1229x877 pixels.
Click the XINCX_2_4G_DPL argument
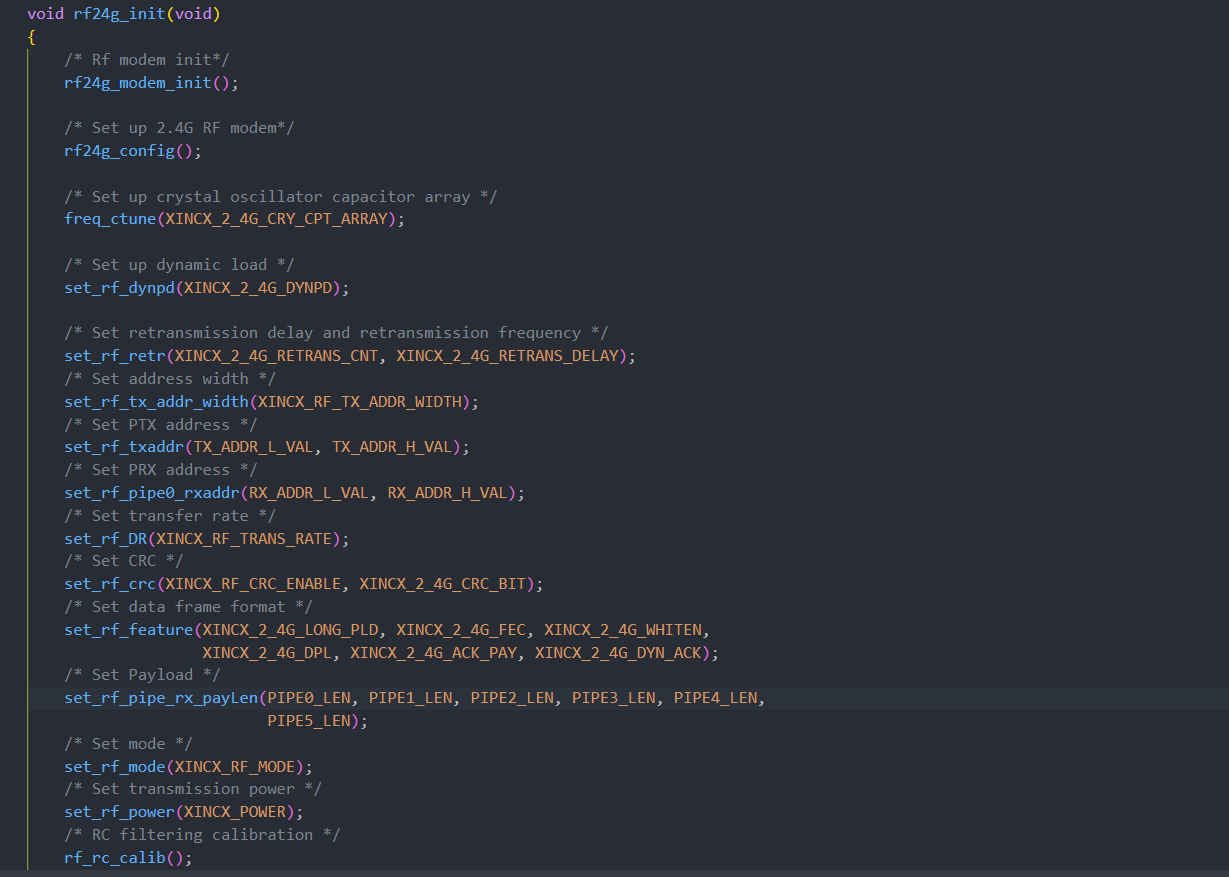coord(267,653)
